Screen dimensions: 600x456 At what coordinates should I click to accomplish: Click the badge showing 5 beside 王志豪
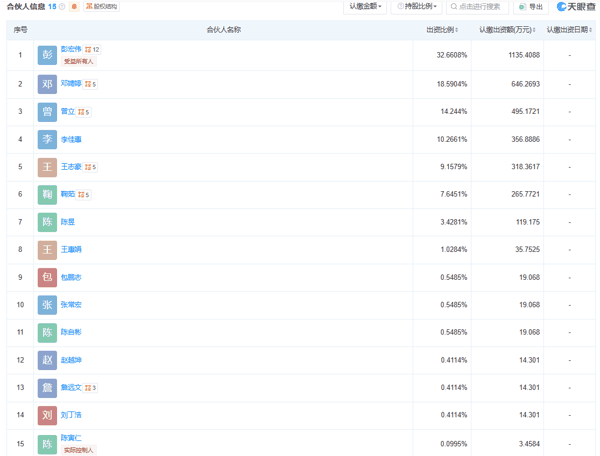pos(90,167)
